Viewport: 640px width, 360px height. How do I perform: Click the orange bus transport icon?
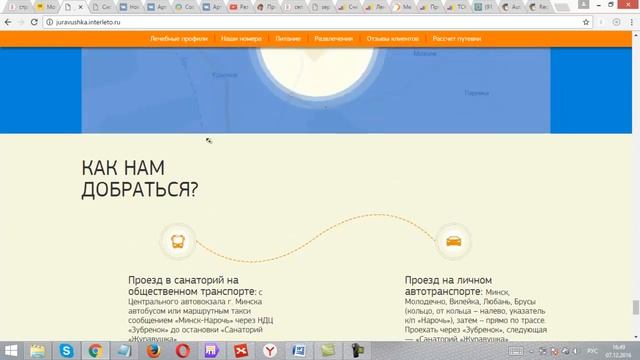(178, 241)
